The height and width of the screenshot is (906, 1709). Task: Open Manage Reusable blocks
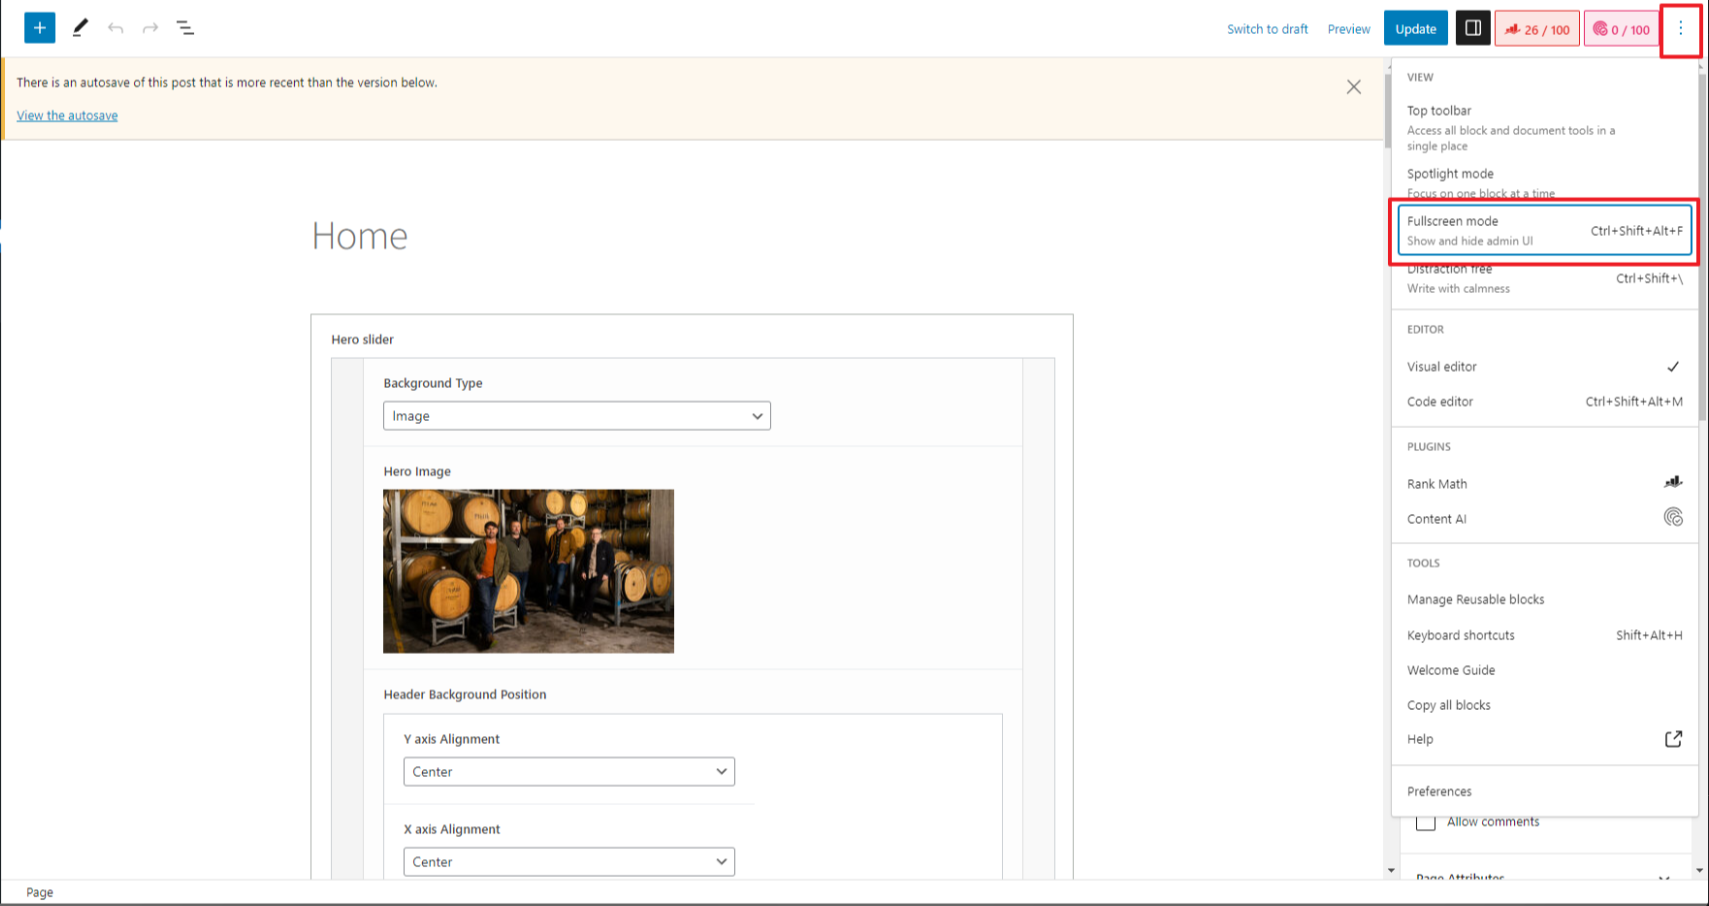(x=1544, y=600)
